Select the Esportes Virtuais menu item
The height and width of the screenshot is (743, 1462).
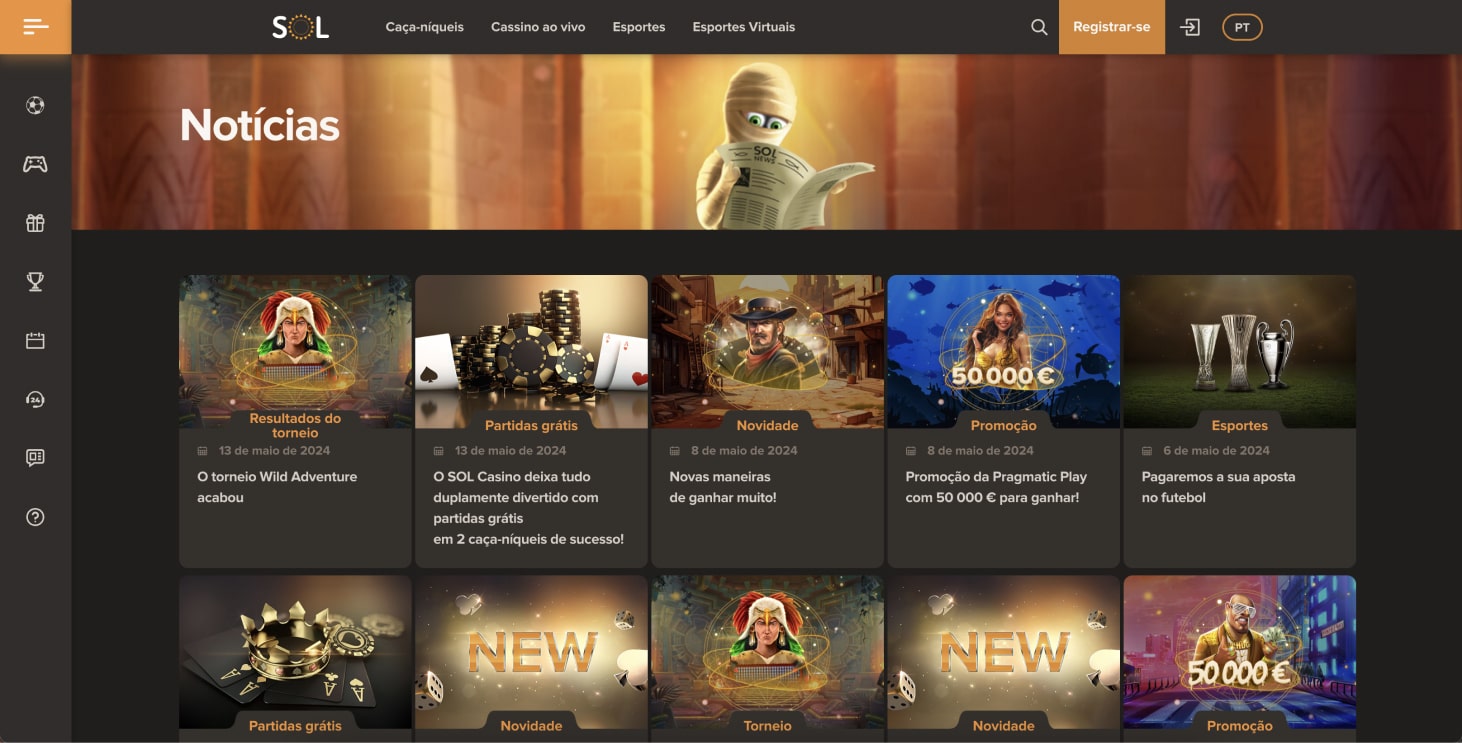point(744,27)
